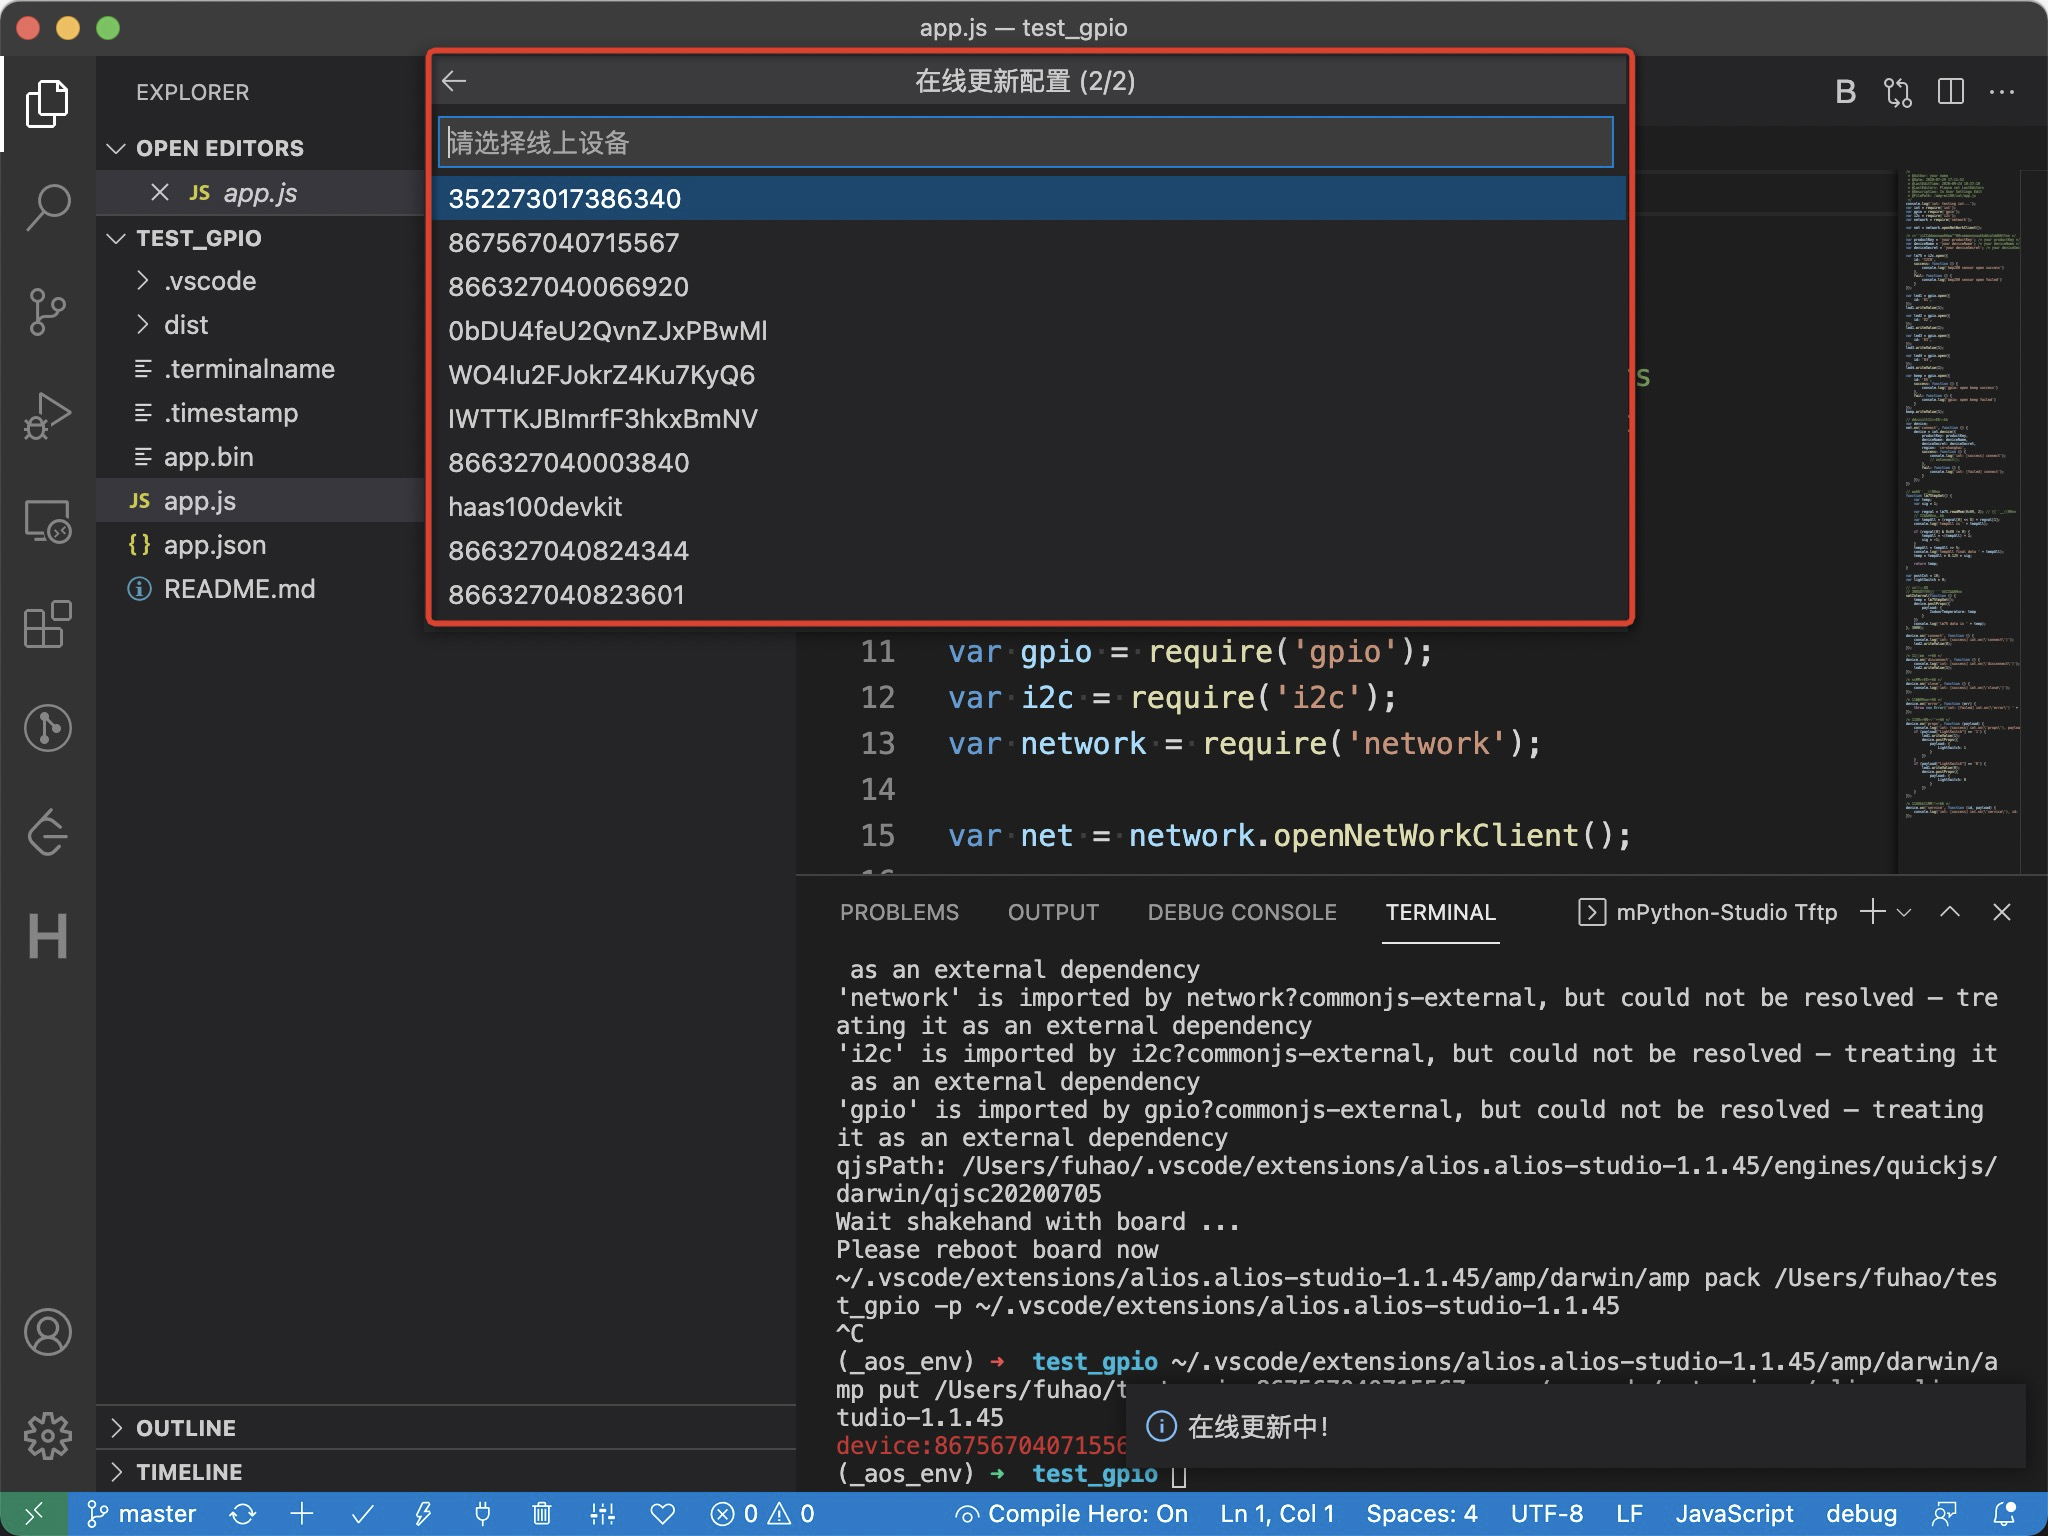Switch to the PROBLEMS tab

click(899, 912)
